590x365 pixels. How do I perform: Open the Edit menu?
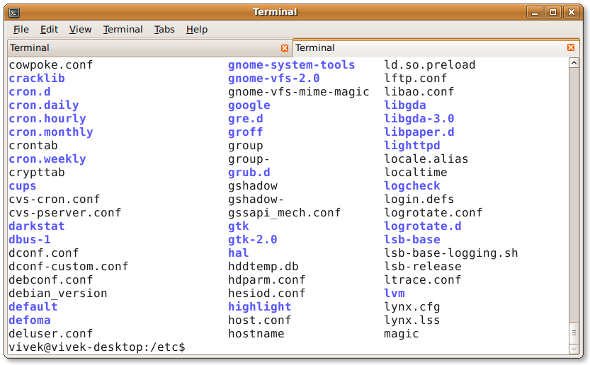coord(49,29)
